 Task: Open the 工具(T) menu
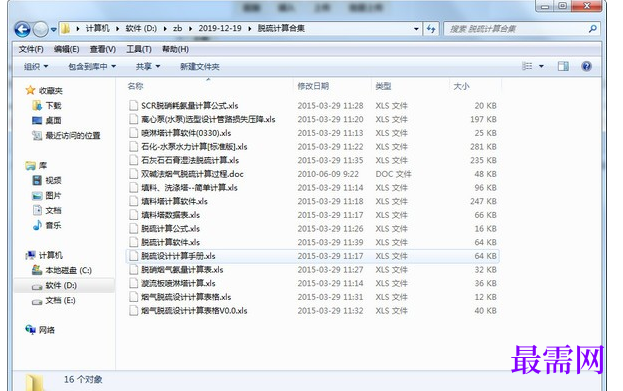[139, 49]
